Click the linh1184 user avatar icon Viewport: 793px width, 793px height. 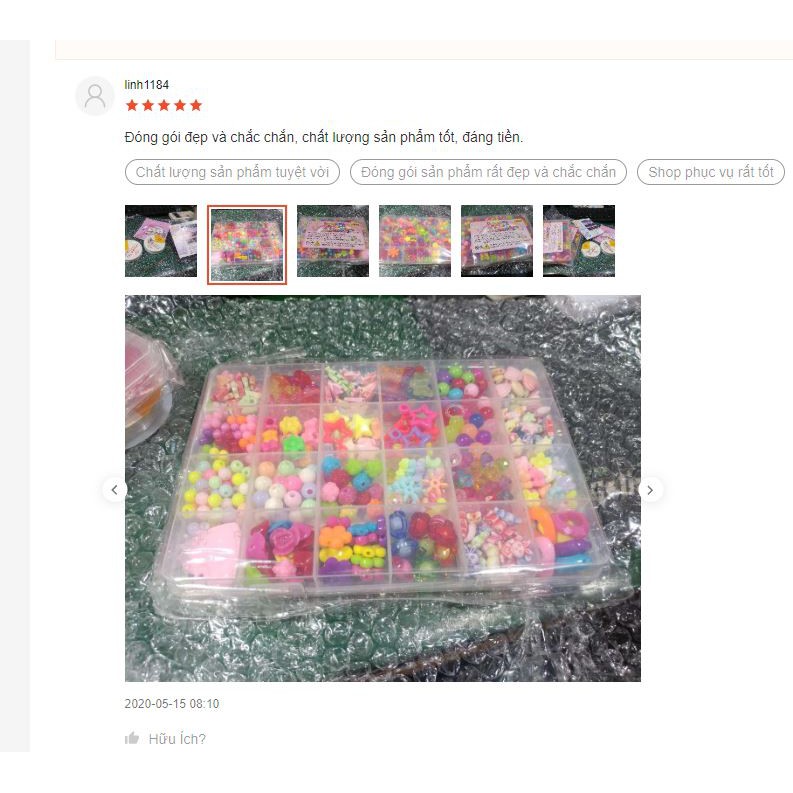[95, 96]
